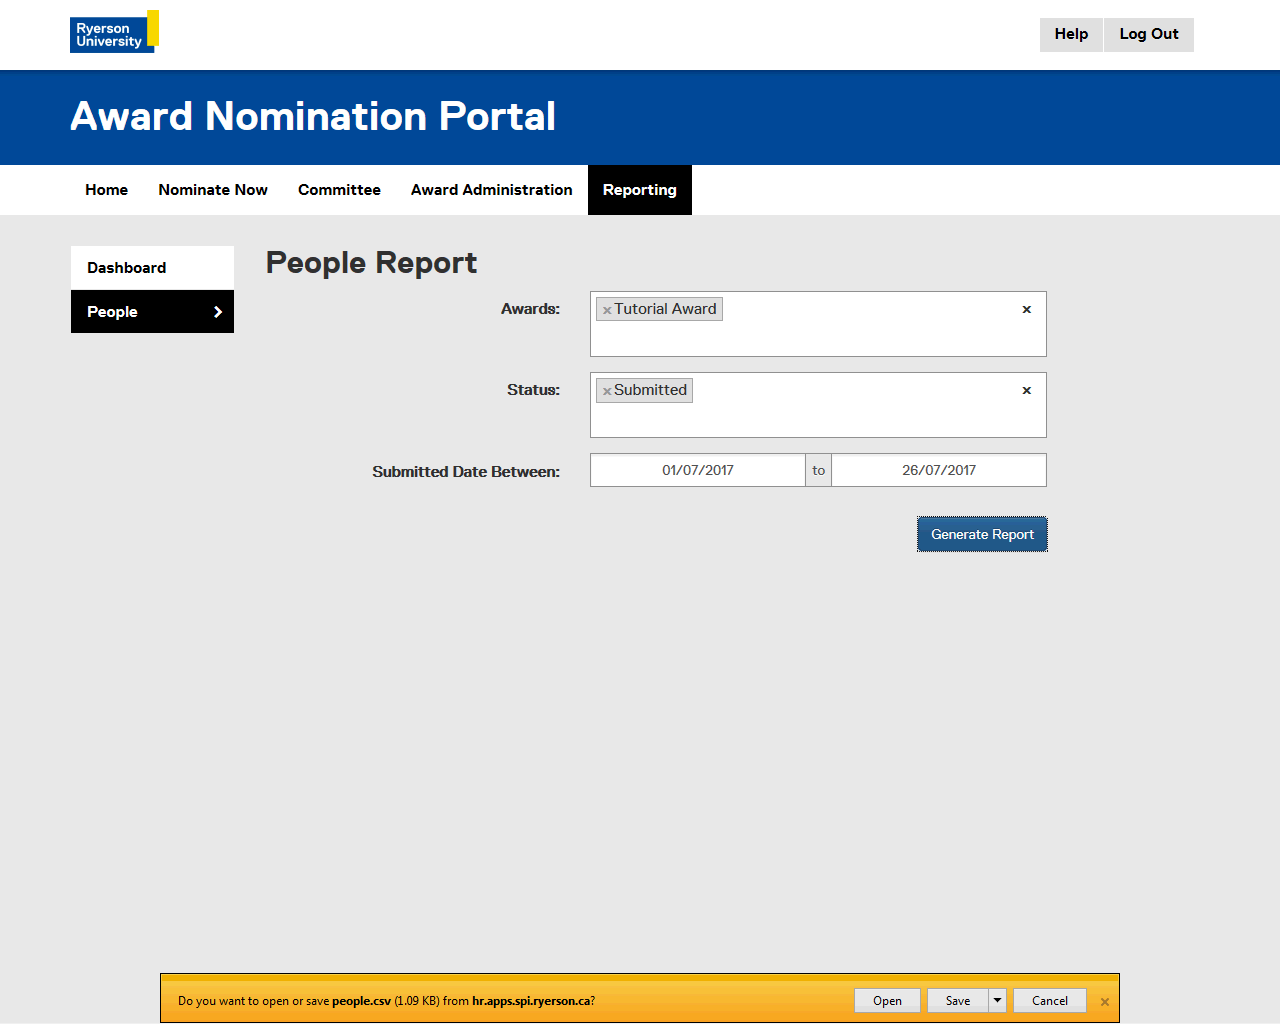The image size is (1280, 1024).
Task: Remove the Tutorial Award tag
Action: [x=607, y=310]
